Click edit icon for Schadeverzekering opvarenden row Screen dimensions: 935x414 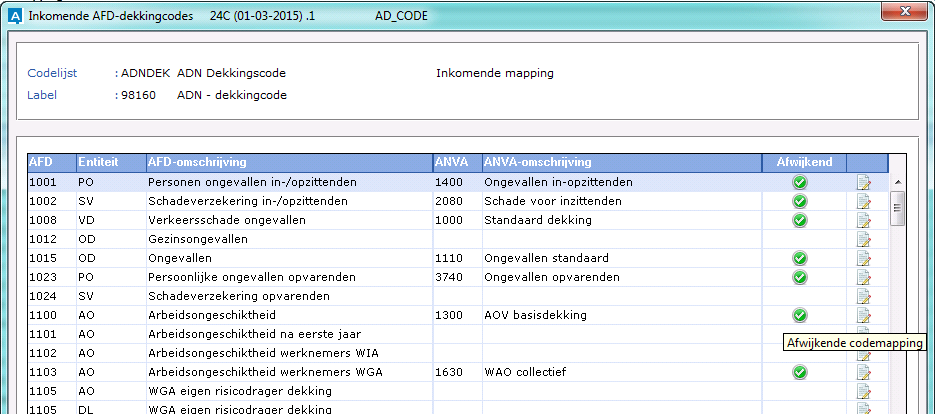(x=864, y=296)
